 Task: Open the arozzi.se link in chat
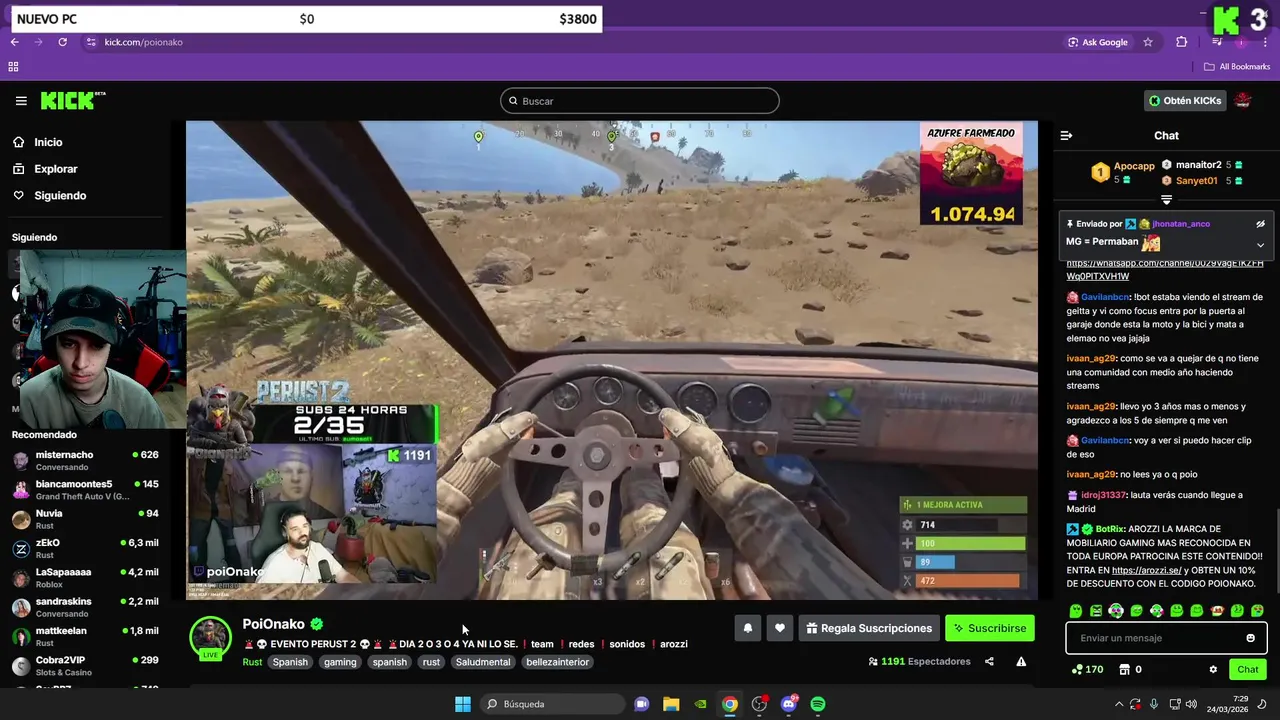[x=1146, y=570]
